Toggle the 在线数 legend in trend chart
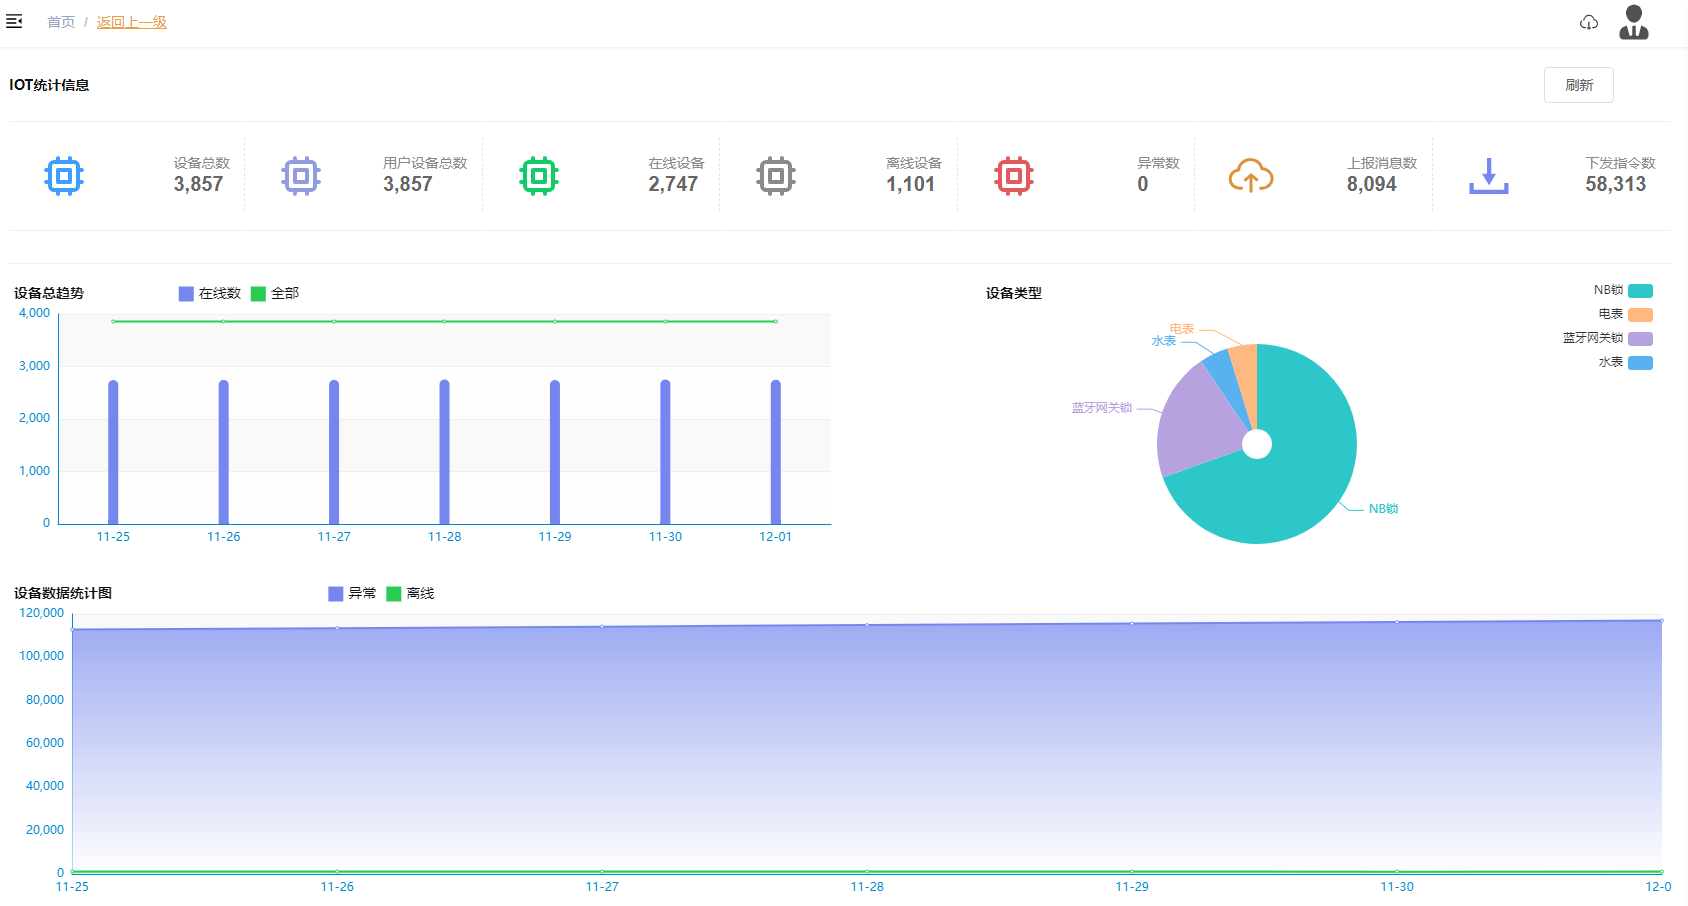Viewport: 1688px width, 906px height. pyautogui.click(x=210, y=293)
